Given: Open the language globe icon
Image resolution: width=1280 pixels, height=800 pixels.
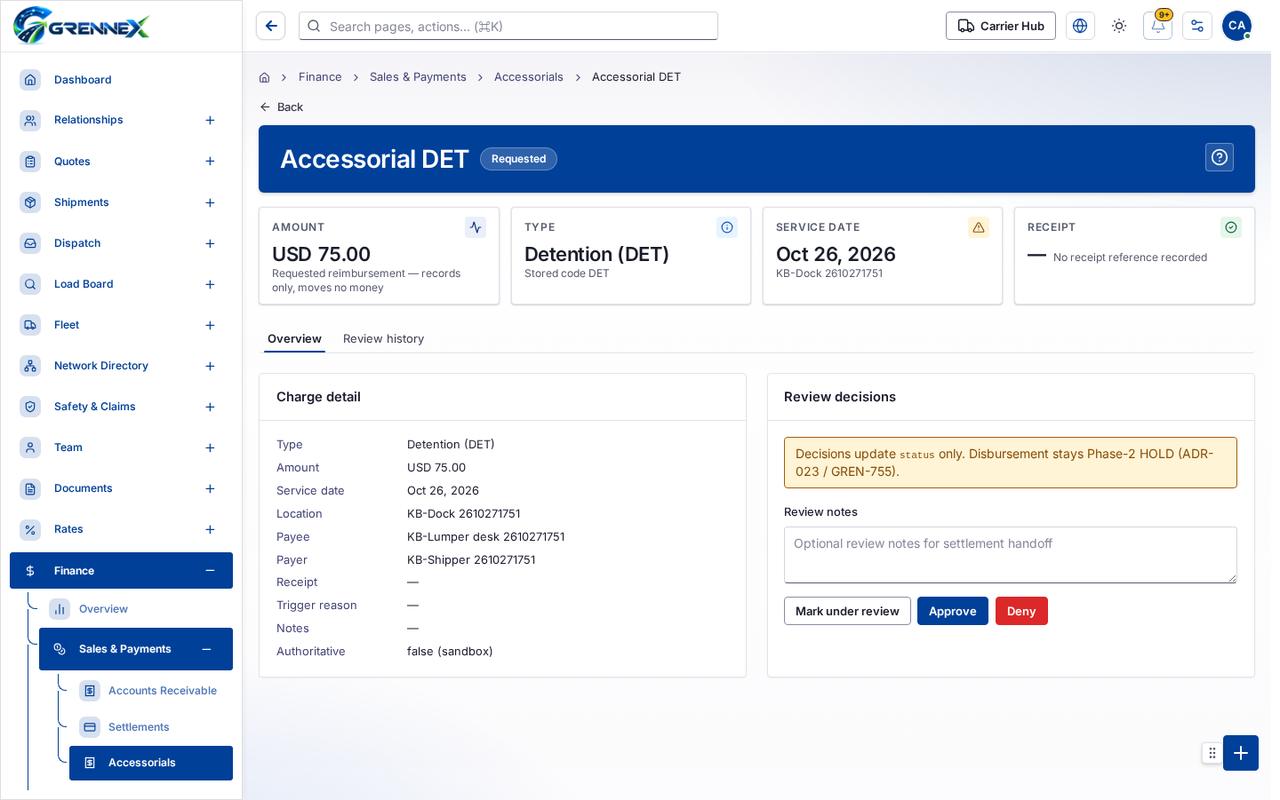Looking at the screenshot, I should coord(1080,26).
